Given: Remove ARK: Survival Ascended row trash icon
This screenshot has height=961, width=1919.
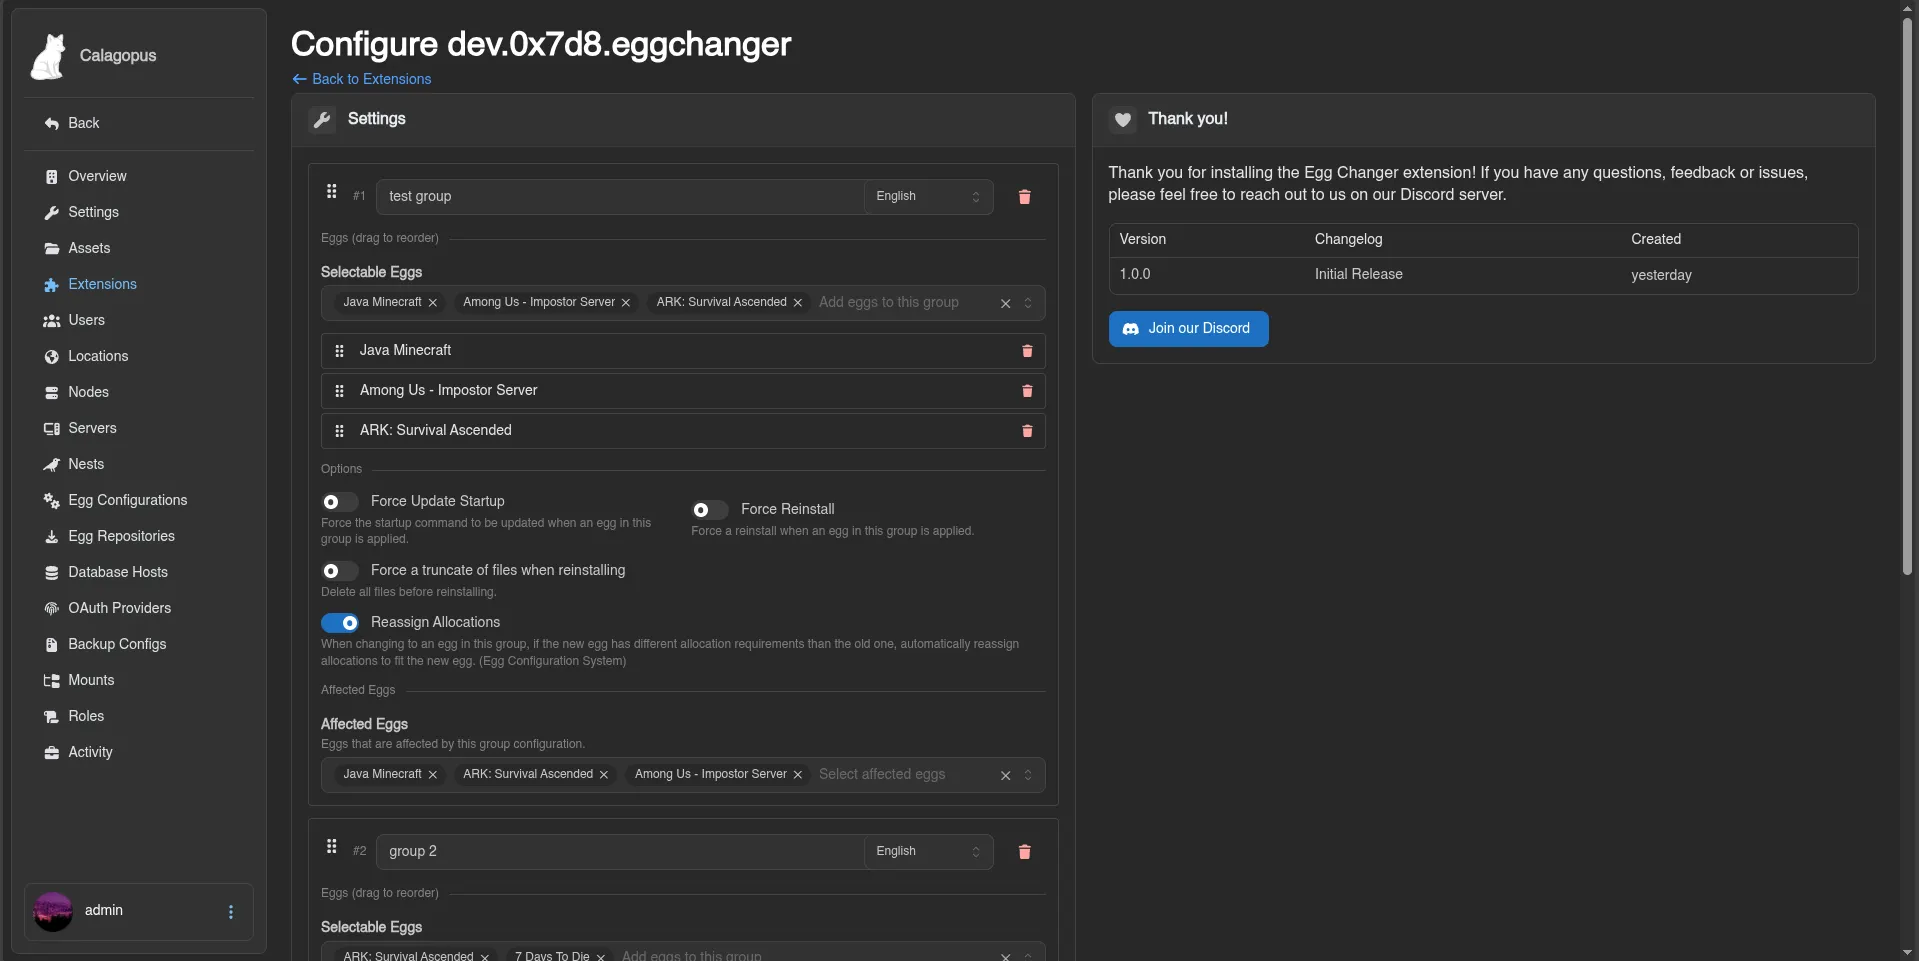Looking at the screenshot, I should click(1027, 431).
